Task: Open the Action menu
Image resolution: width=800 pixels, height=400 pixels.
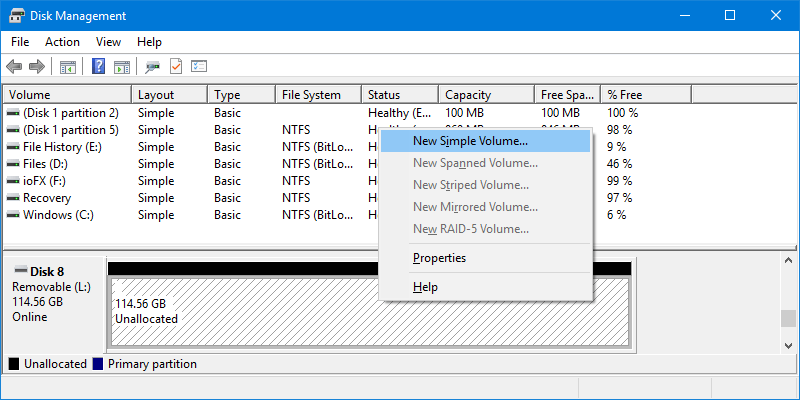Action: tap(62, 42)
